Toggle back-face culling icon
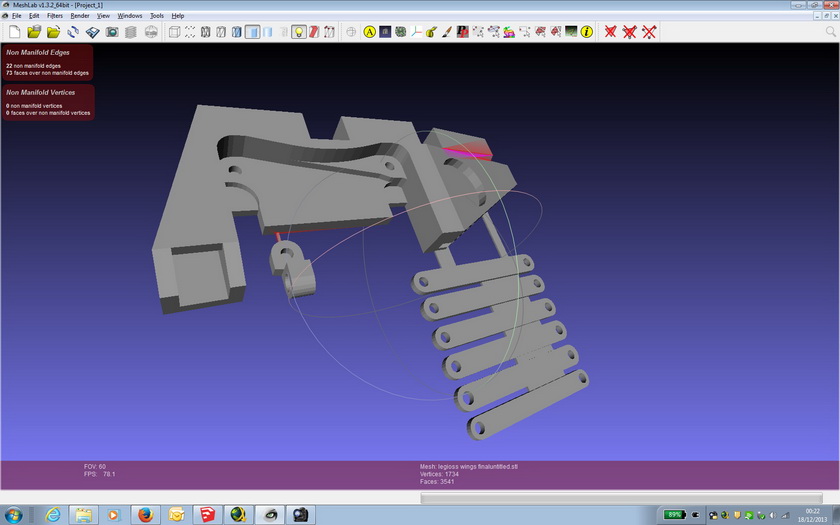The image size is (840, 525). 329,32
